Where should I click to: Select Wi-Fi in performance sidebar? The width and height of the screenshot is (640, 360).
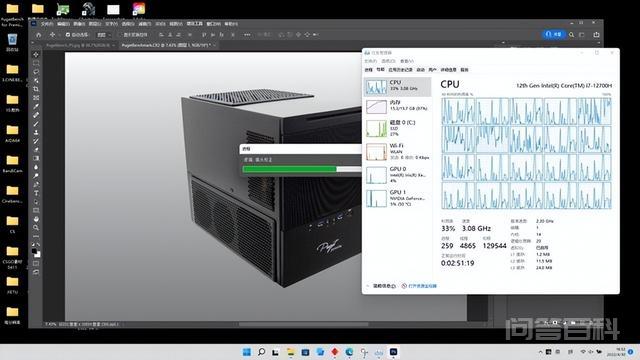pos(398,151)
